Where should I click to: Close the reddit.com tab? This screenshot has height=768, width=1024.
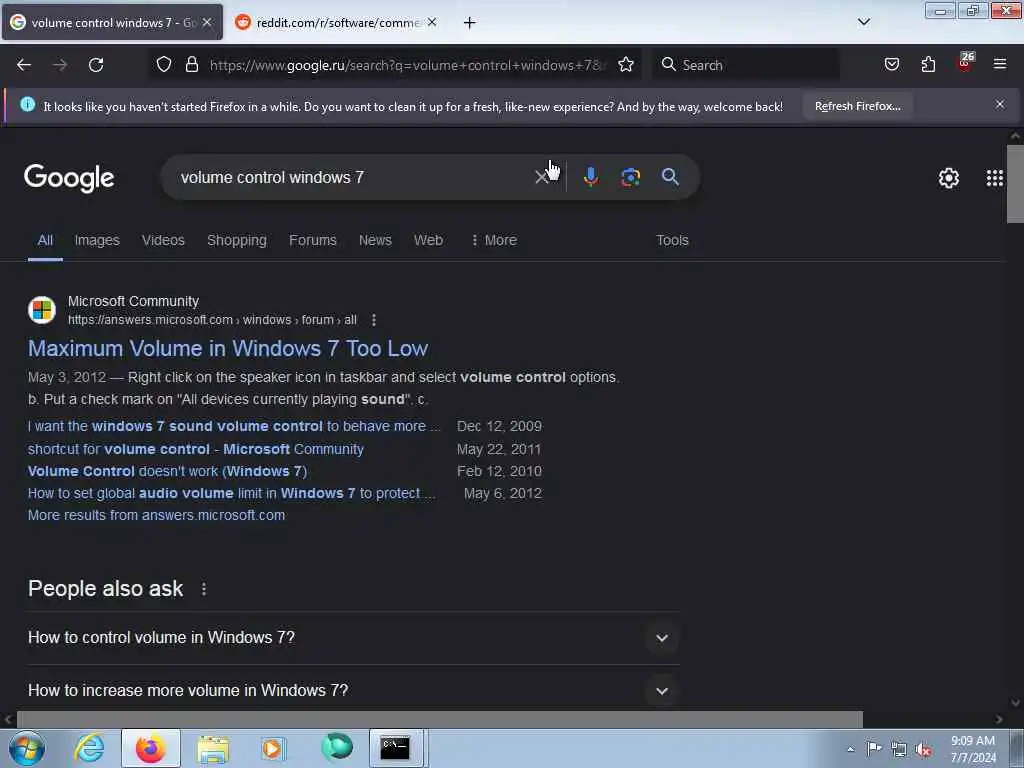pos(432,22)
